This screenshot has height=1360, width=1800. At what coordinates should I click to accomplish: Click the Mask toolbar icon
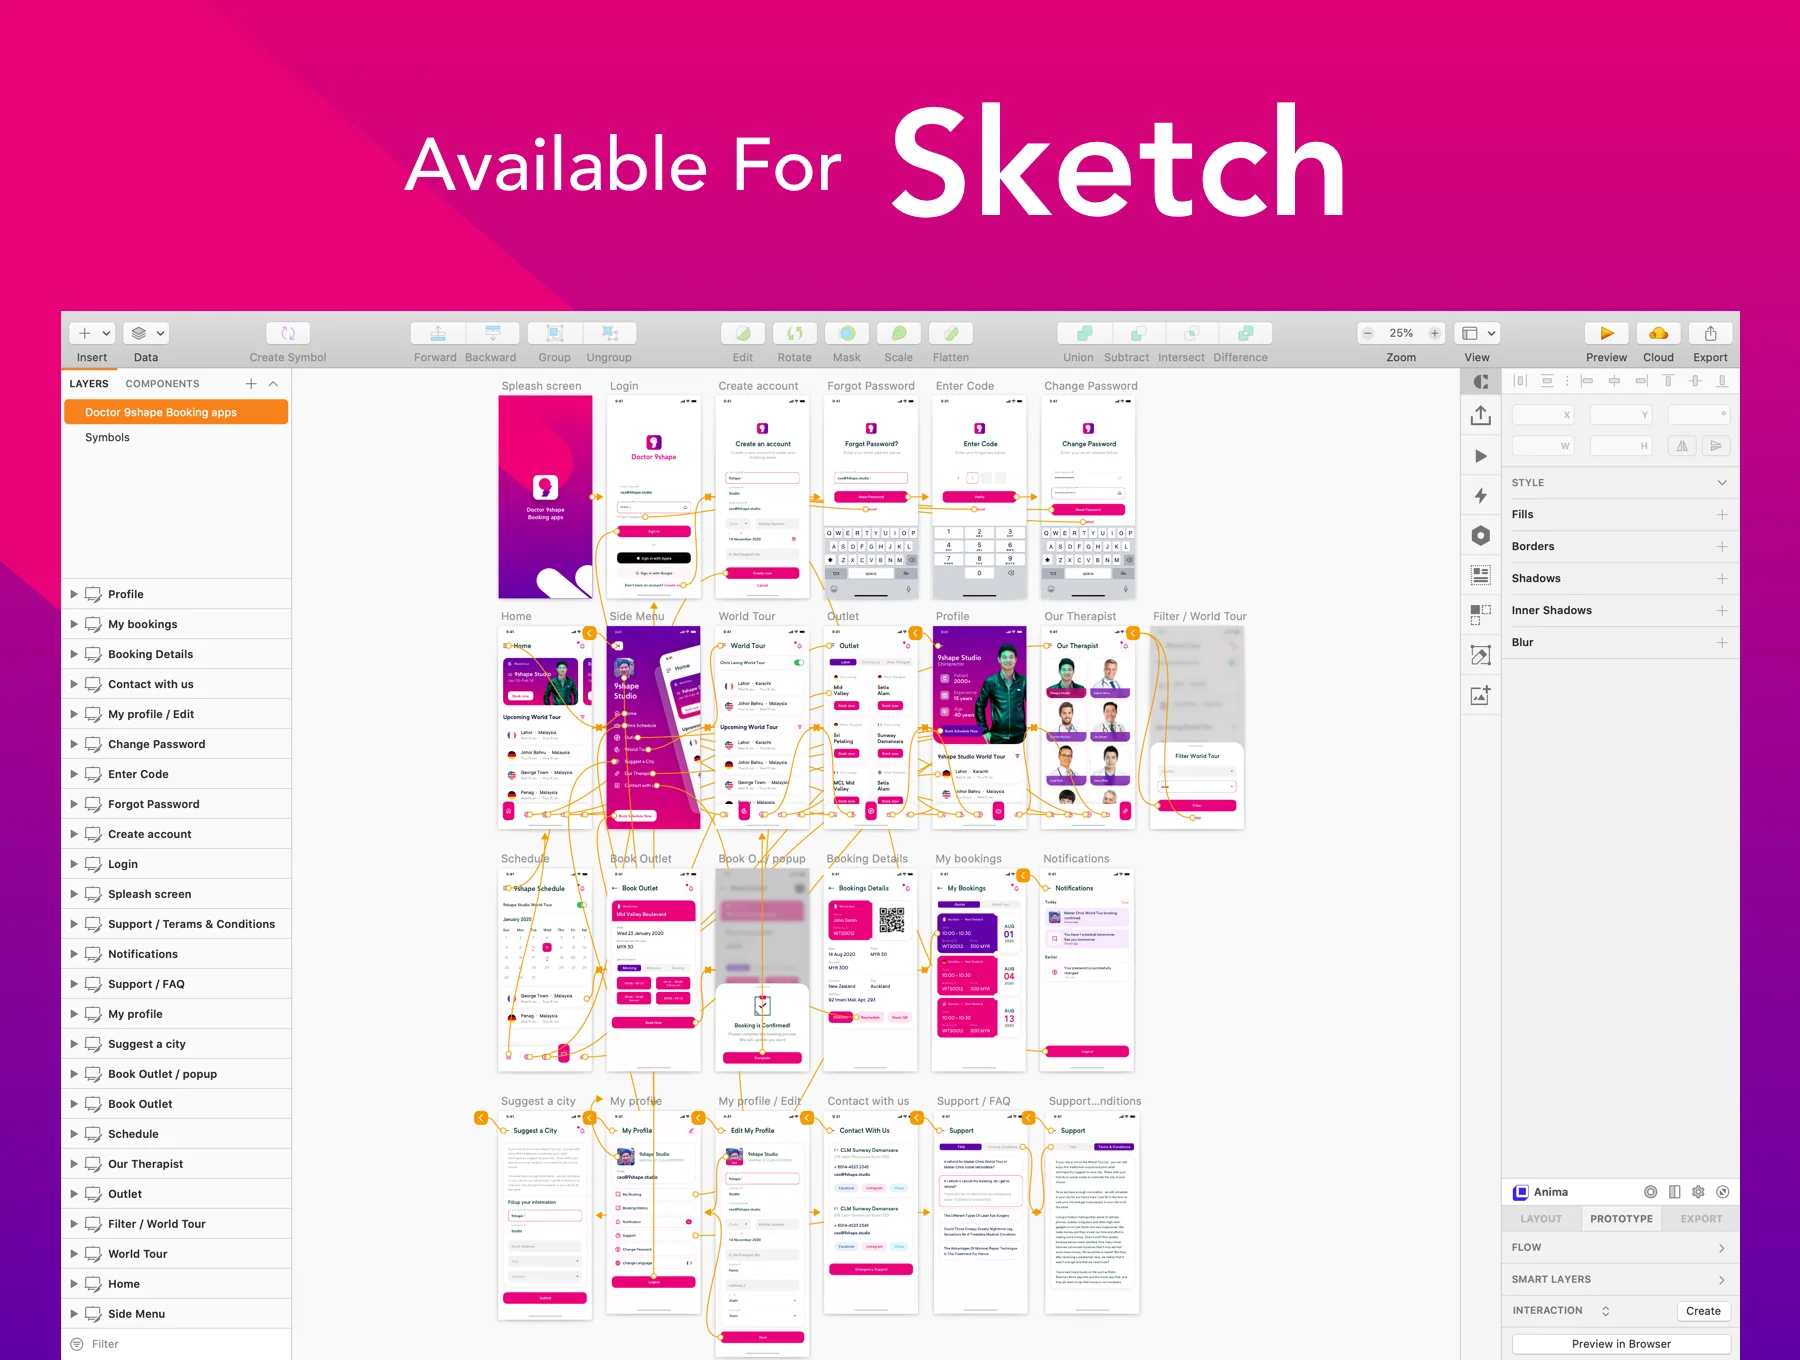pyautogui.click(x=847, y=333)
